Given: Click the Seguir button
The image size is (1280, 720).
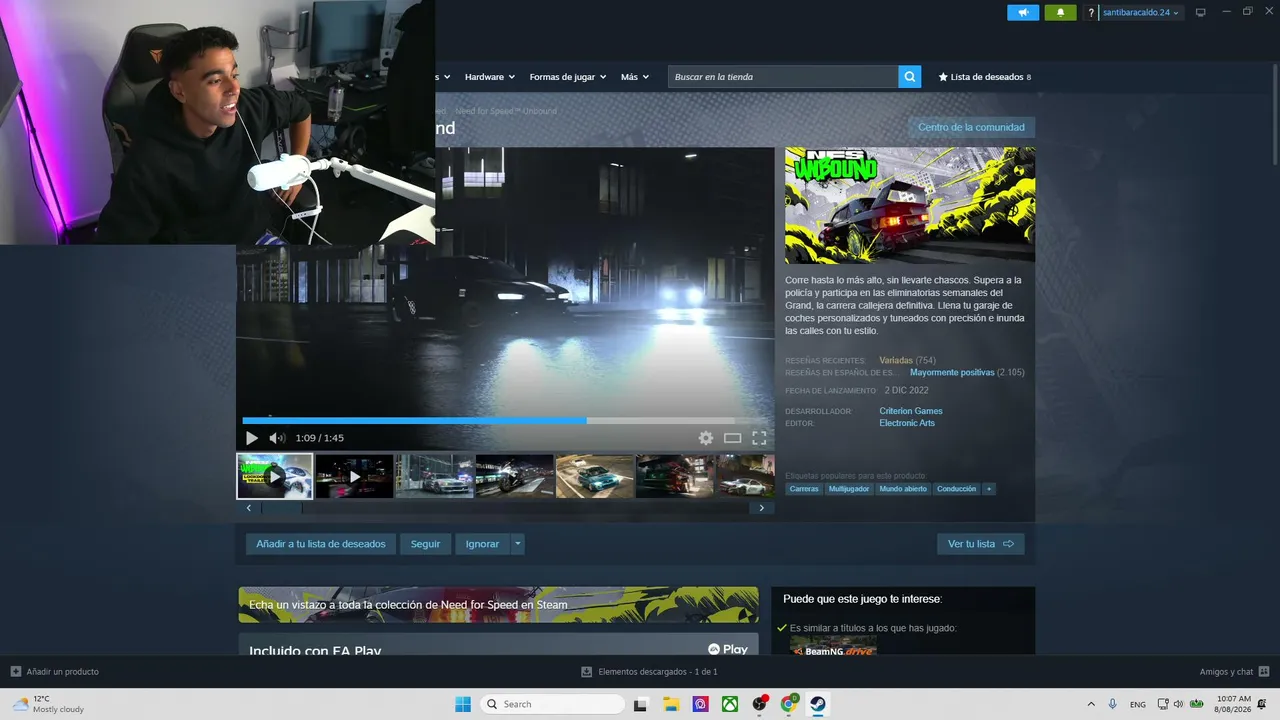Looking at the screenshot, I should pyautogui.click(x=425, y=544).
